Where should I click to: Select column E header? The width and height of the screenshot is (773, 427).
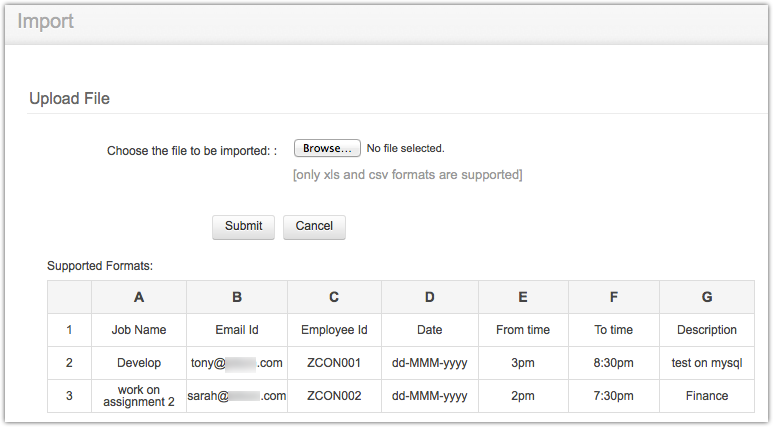coord(523,297)
